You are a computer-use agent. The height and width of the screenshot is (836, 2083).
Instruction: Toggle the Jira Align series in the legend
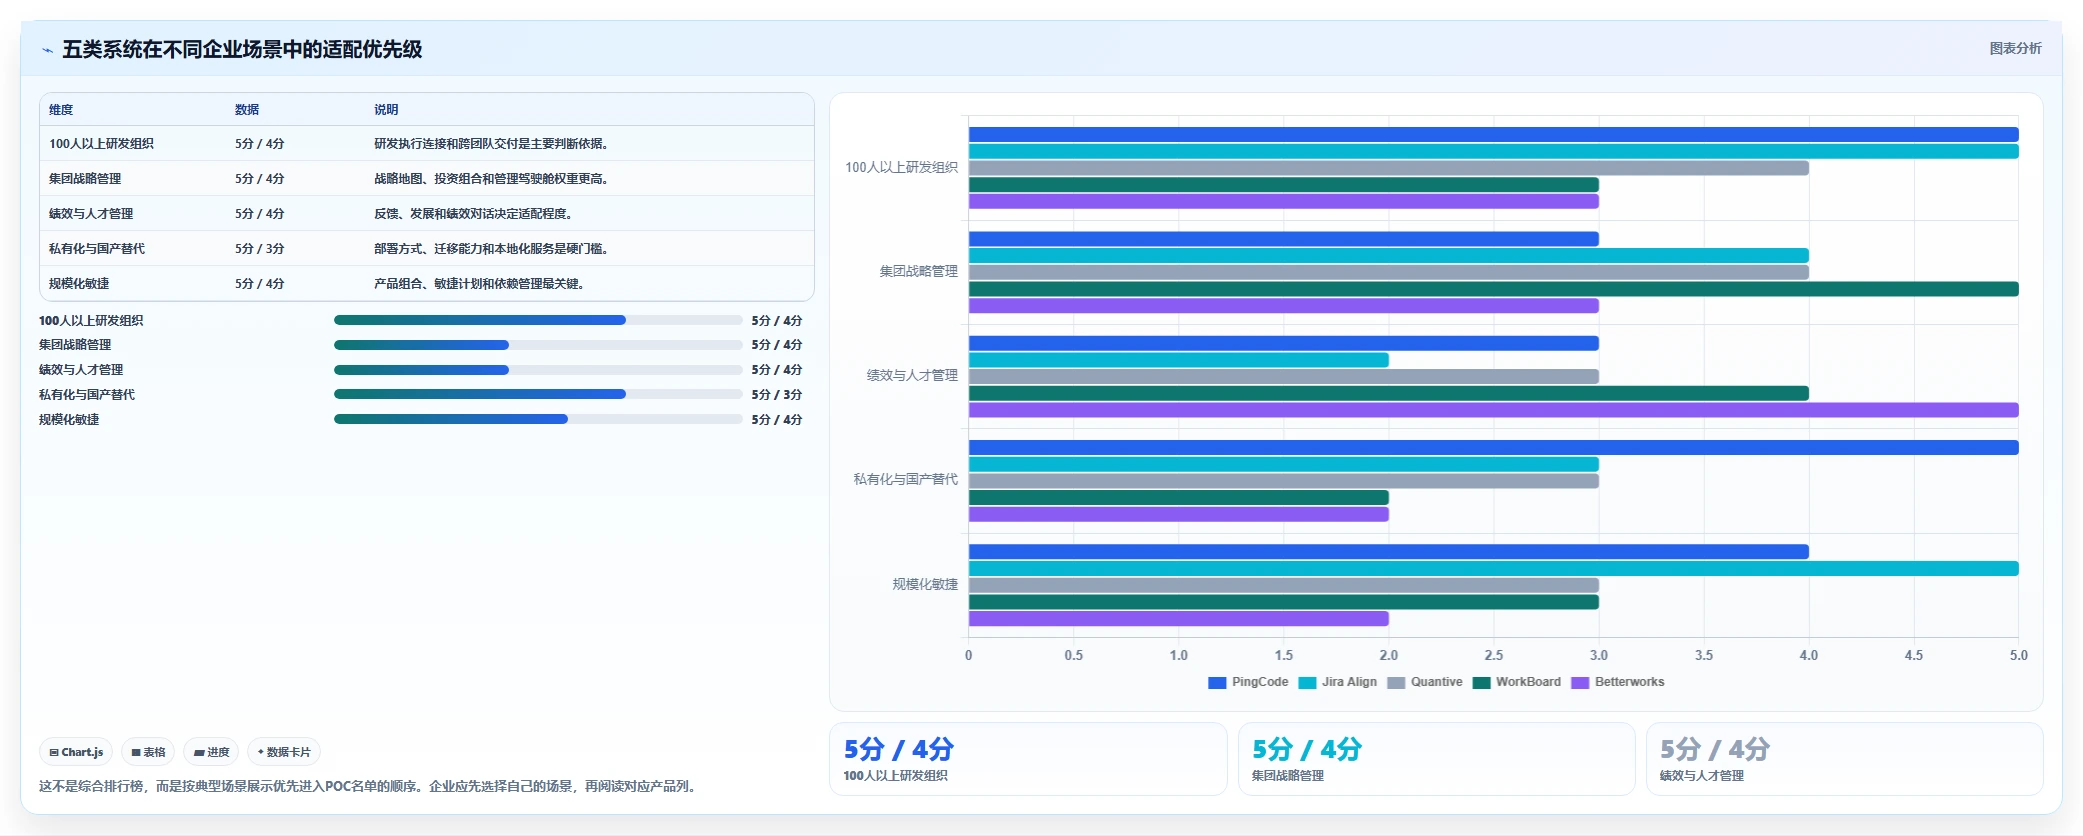pyautogui.click(x=1337, y=682)
